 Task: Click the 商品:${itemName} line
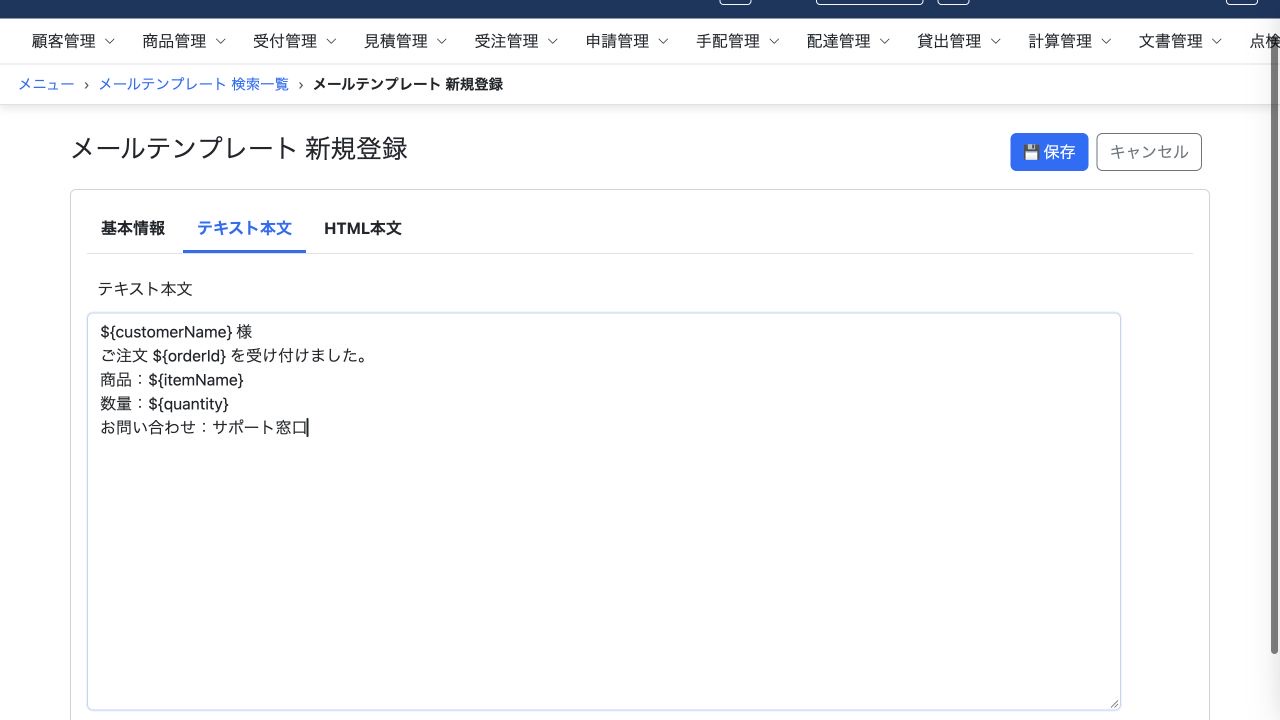pyautogui.click(x=172, y=379)
